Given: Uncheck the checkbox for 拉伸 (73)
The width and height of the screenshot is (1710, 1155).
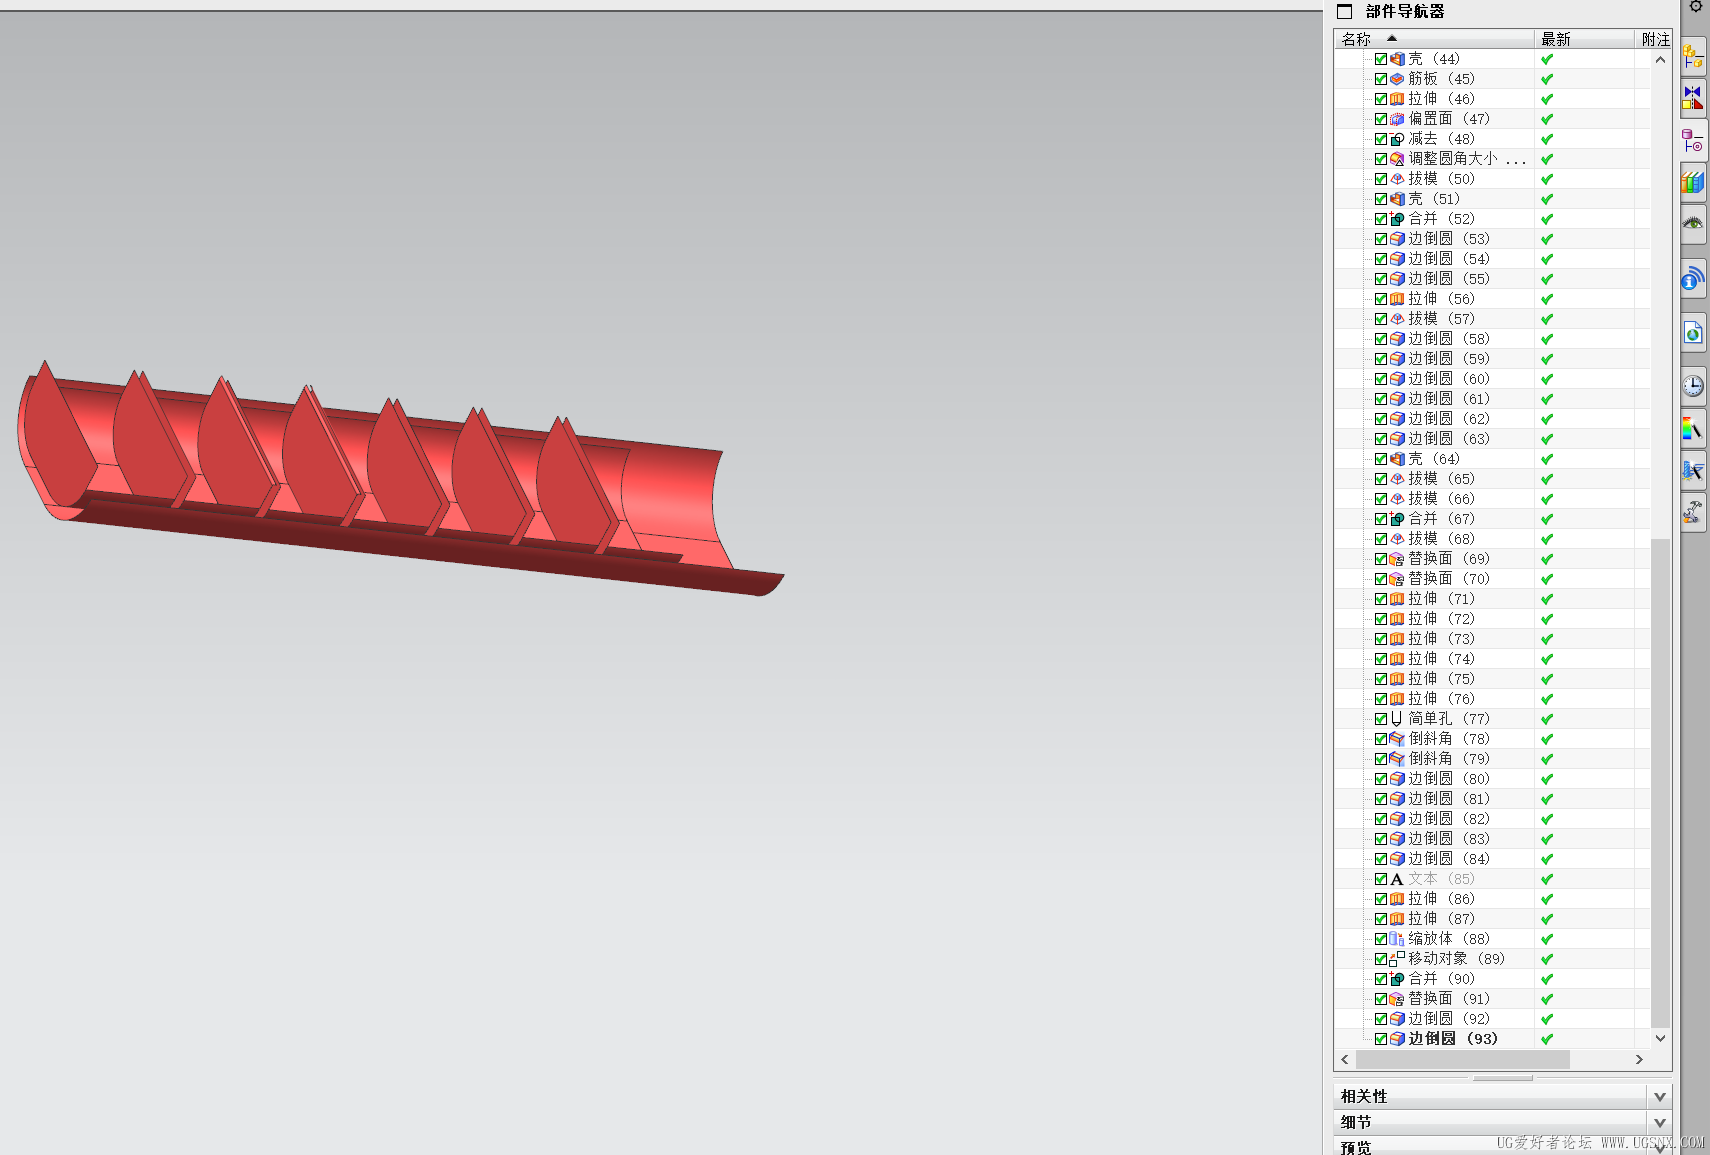Looking at the screenshot, I should pyautogui.click(x=1381, y=639).
